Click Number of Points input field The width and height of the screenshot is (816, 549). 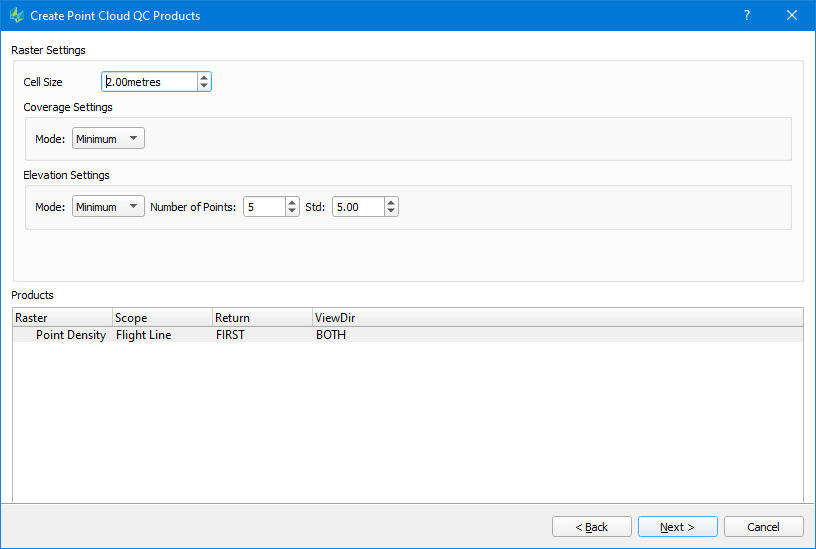tap(263, 207)
